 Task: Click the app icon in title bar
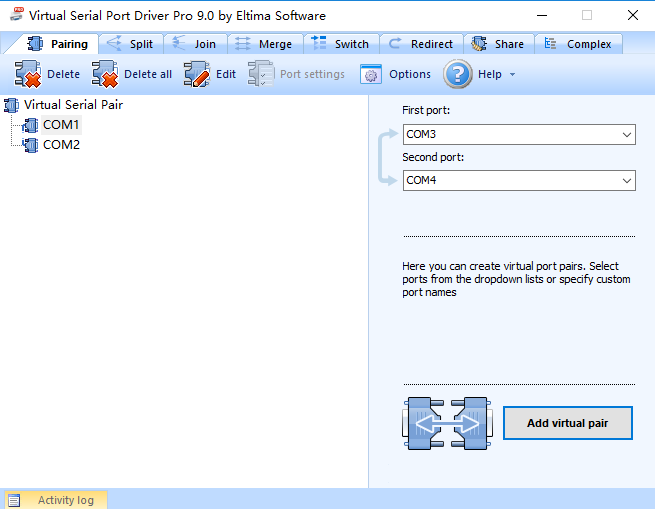pos(17,14)
